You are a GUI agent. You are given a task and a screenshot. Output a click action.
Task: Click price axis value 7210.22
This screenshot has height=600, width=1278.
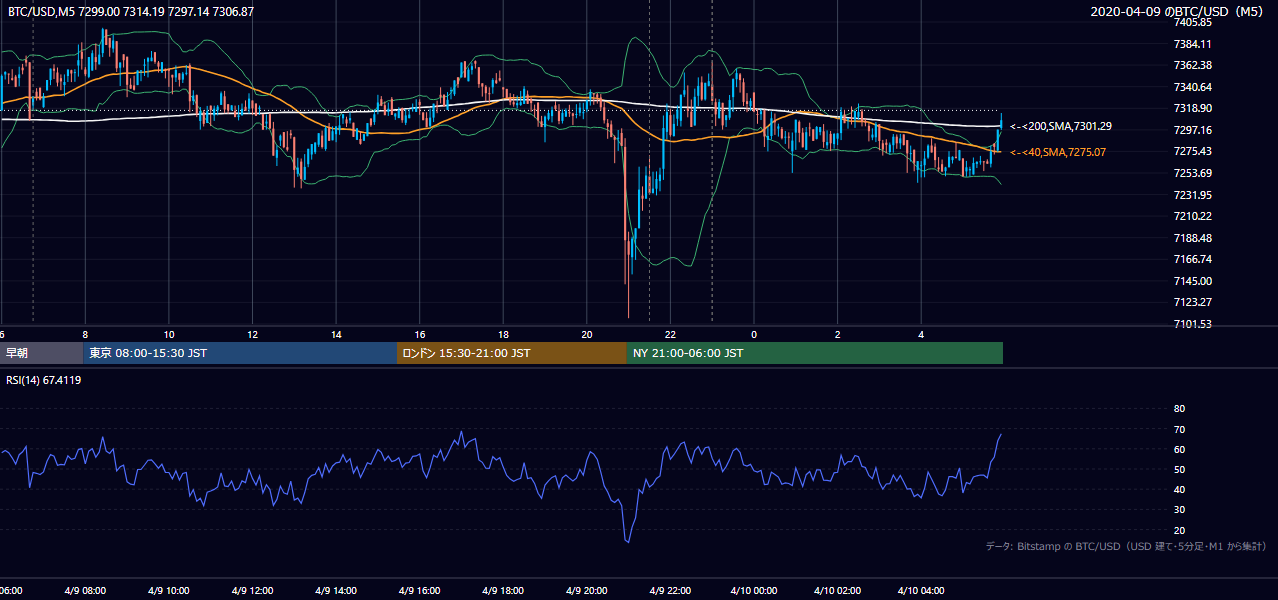(x=1193, y=216)
